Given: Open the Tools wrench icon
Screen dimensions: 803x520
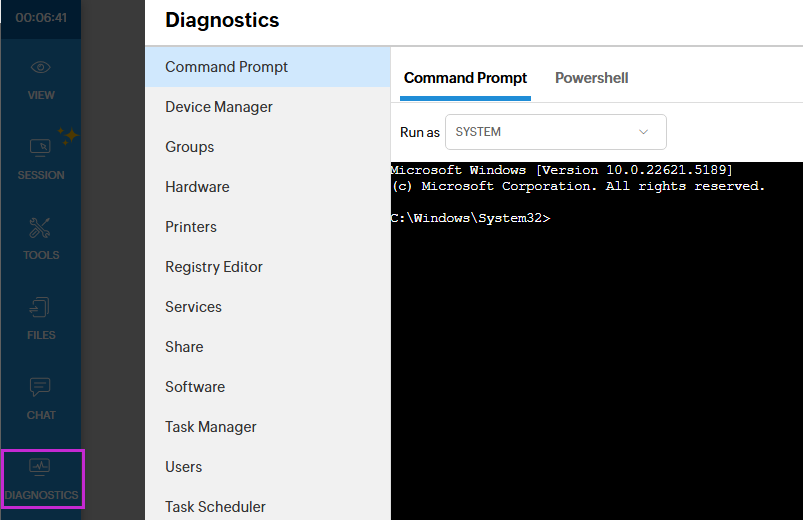Looking at the screenshot, I should pyautogui.click(x=41, y=228).
